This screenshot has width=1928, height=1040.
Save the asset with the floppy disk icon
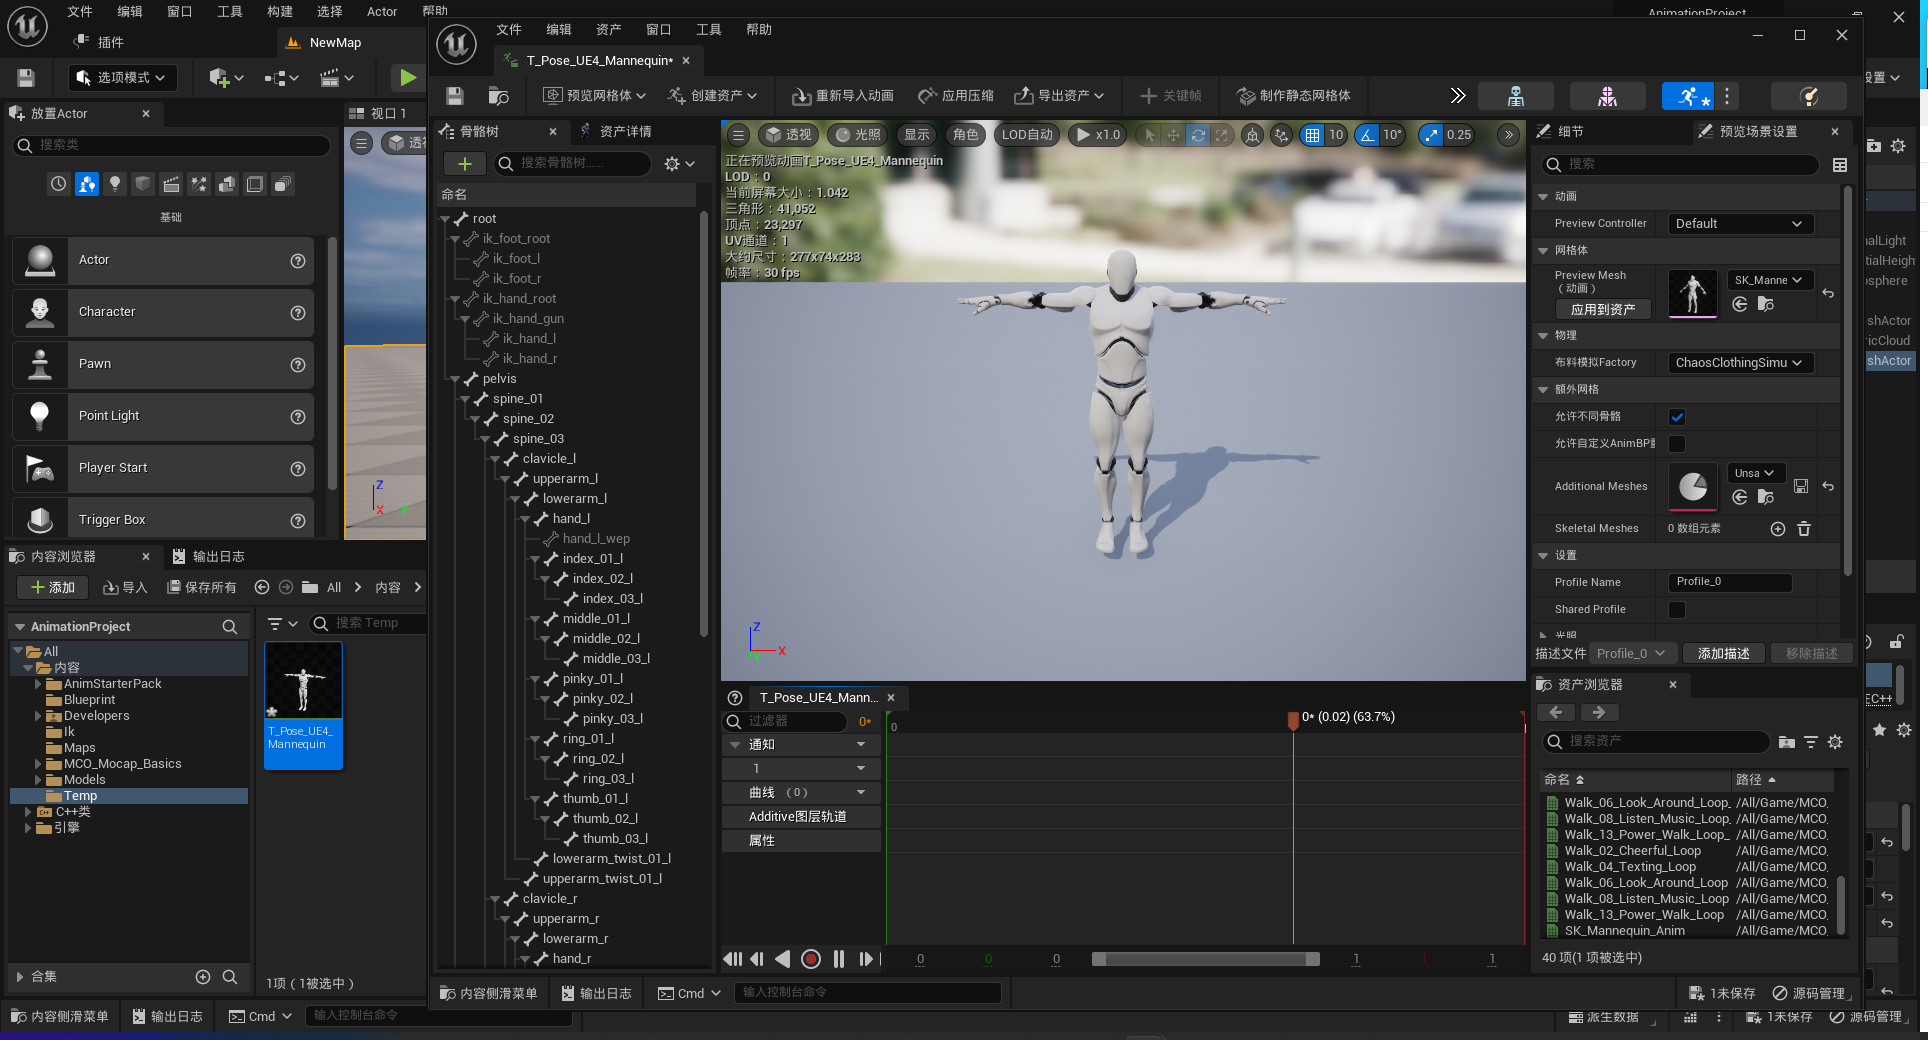pos(454,95)
